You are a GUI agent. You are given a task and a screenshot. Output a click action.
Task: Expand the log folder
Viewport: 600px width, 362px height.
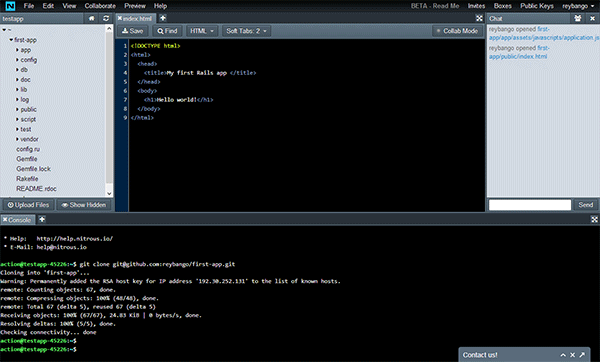point(17,99)
